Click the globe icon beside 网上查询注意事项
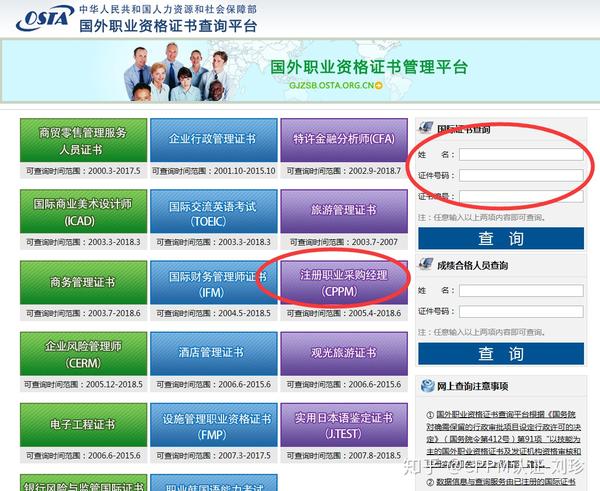Viewport: 600px width, 491px height. coord(427,386)
